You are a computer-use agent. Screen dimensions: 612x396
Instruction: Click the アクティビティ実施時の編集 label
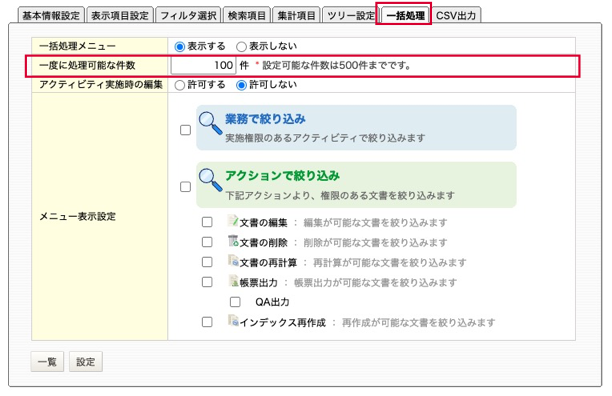(x=101, y=85)
